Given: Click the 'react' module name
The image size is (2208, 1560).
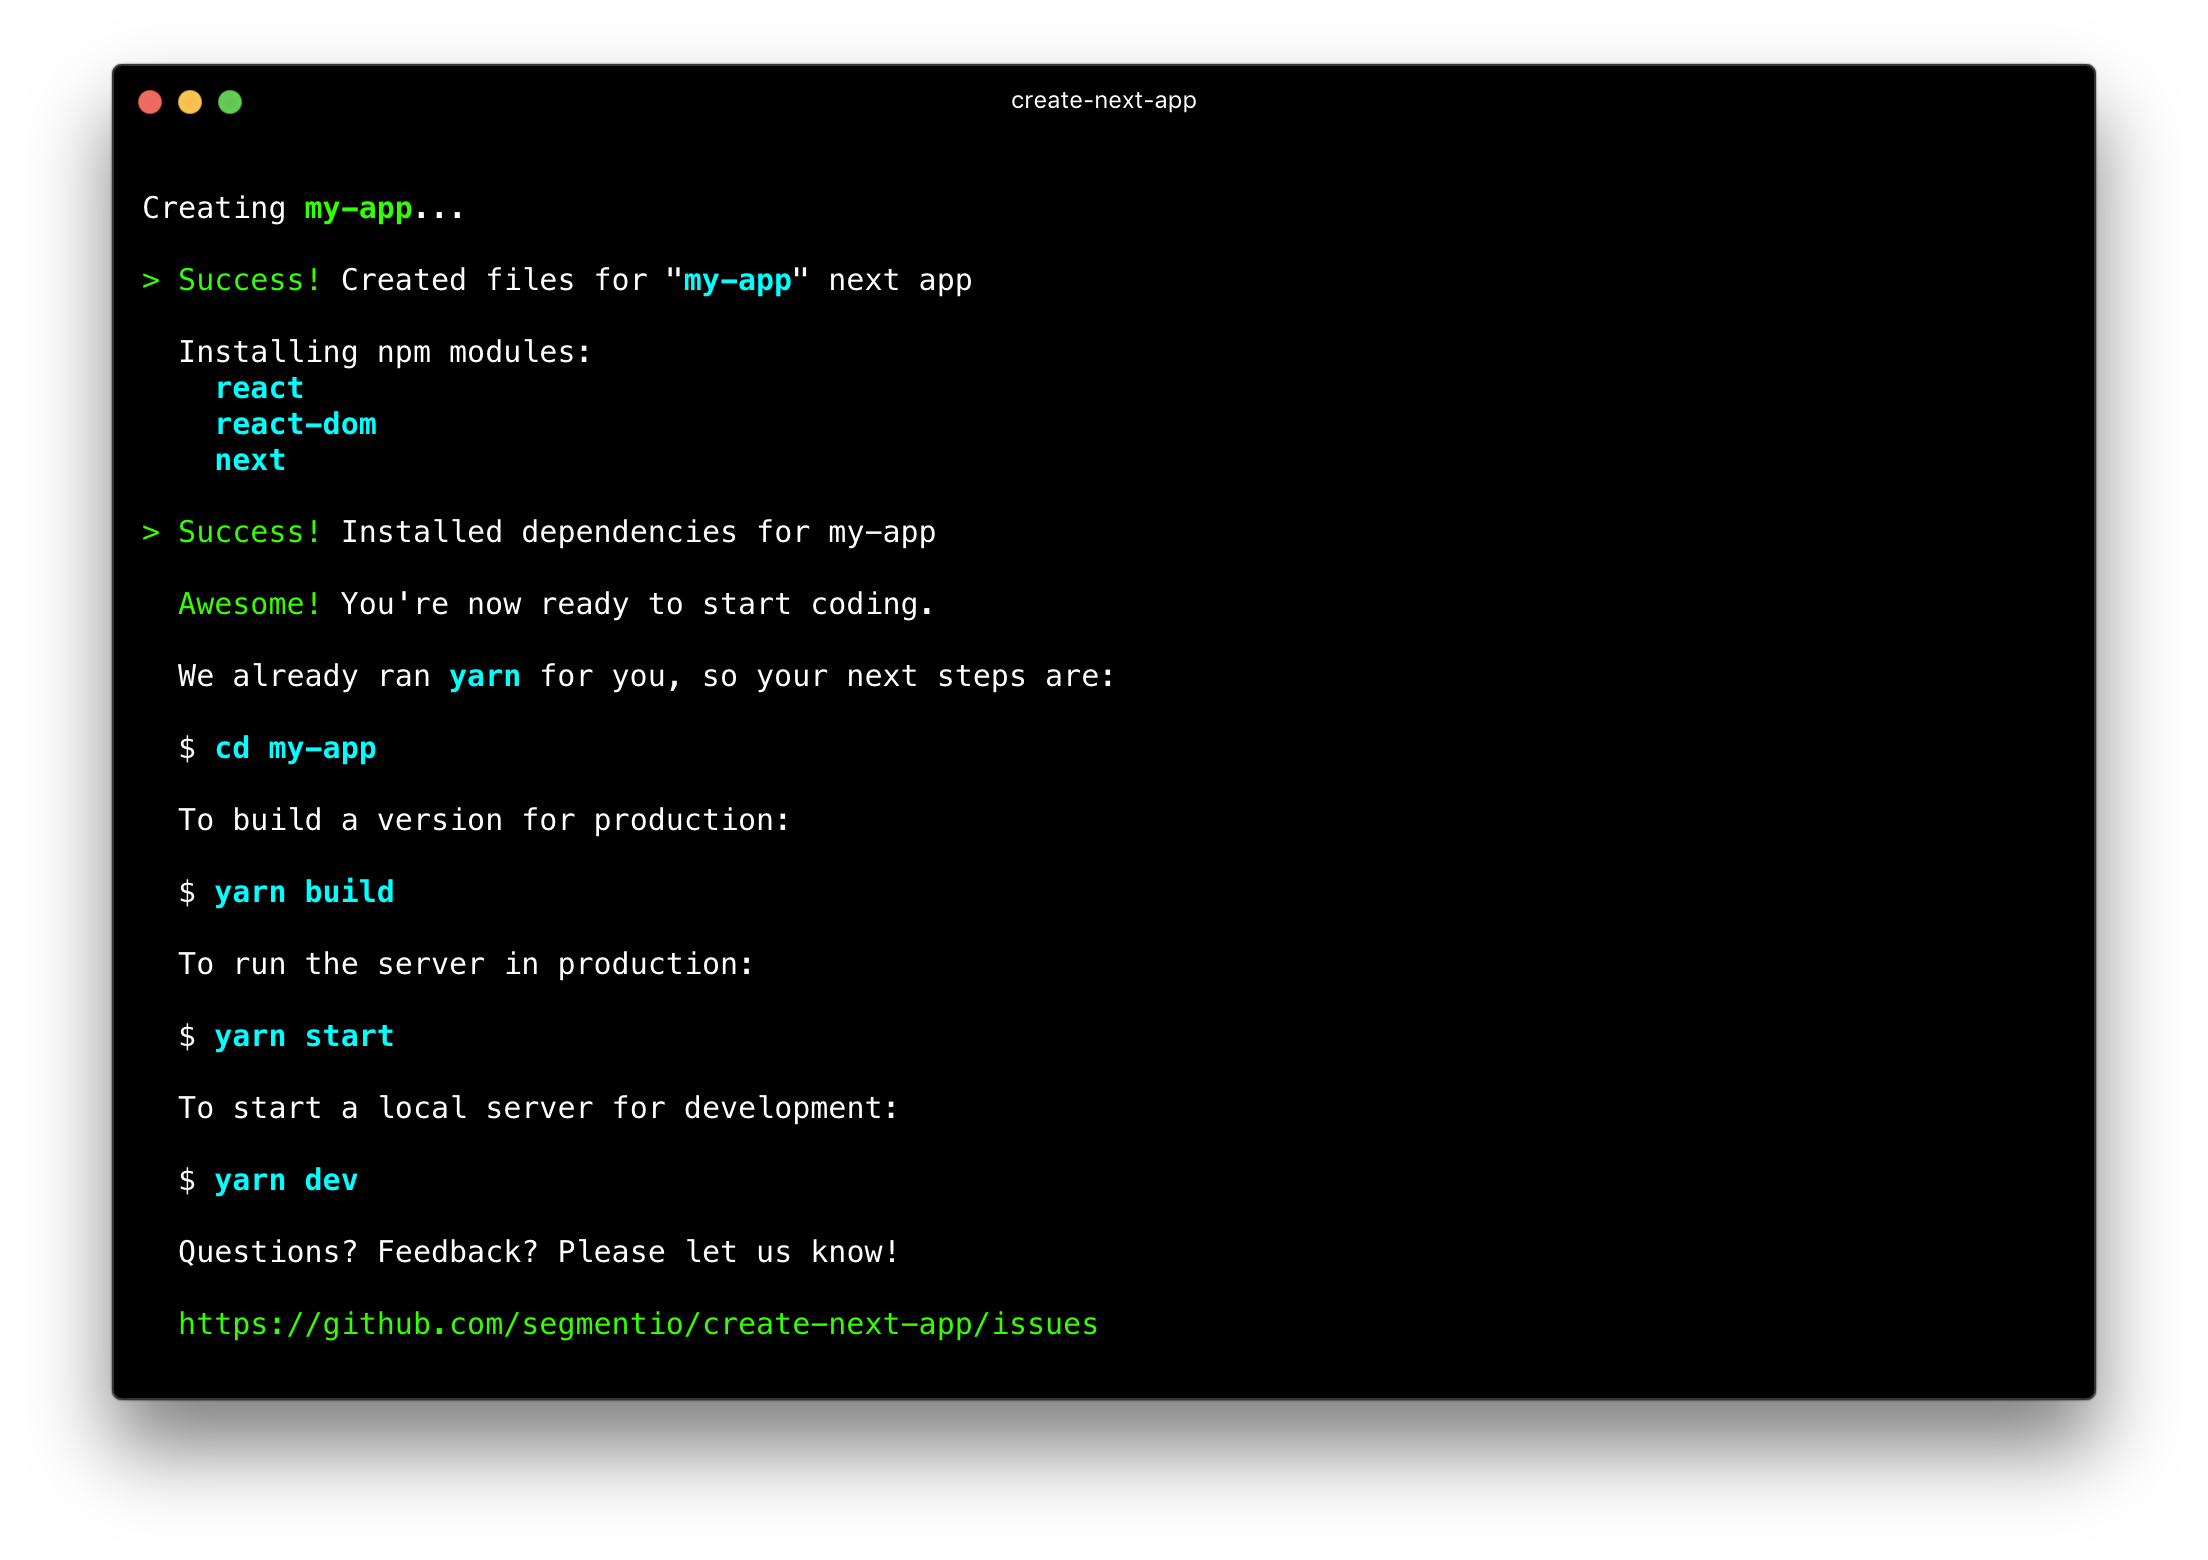Looking at the screenshot, I should tap(259, 388).
